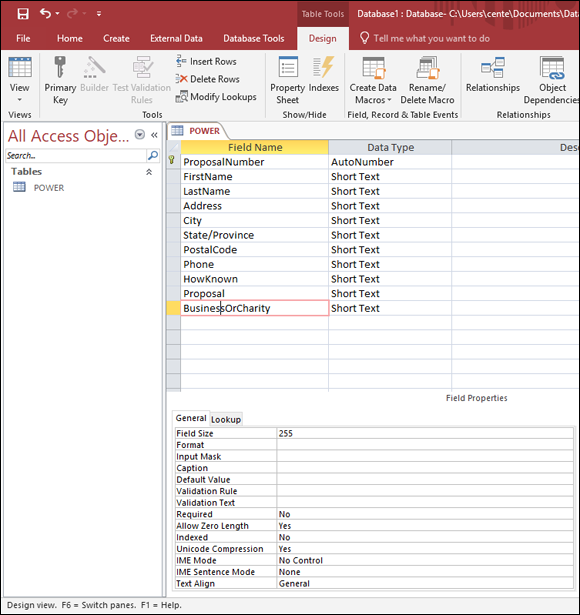The width and height of the screenshot is (580, 615).
Task: Click the Object Dependencies icon
Action: (x=552, y=67)
